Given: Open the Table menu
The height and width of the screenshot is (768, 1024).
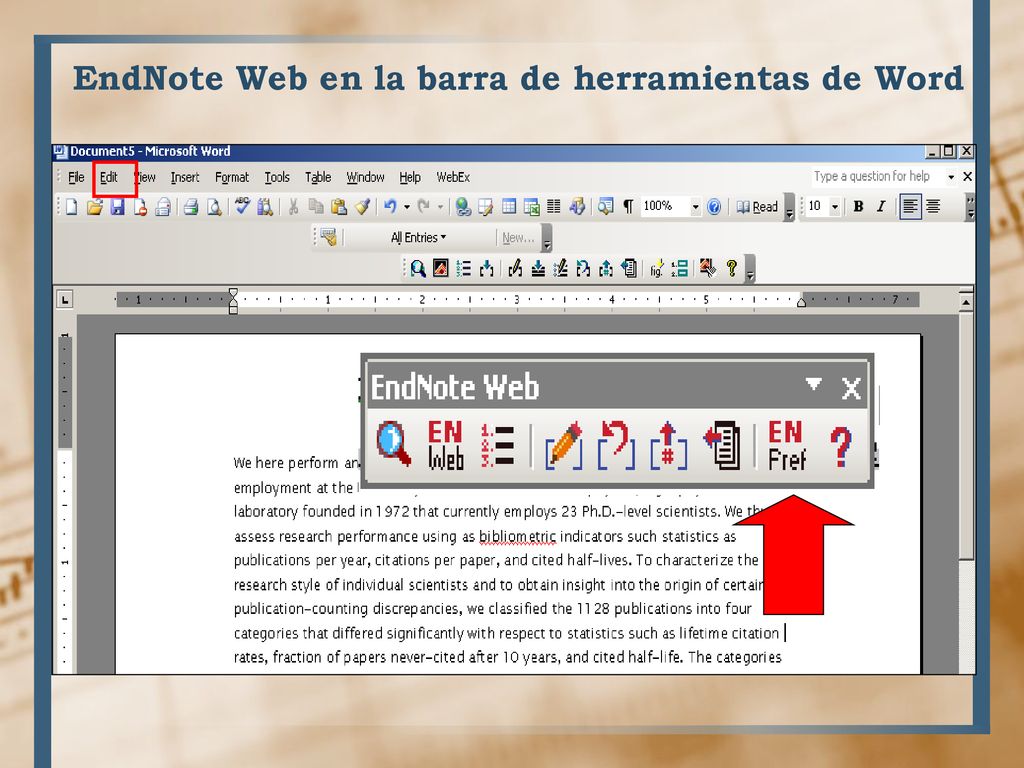Looking at the screenshot, I should point(318,177).
